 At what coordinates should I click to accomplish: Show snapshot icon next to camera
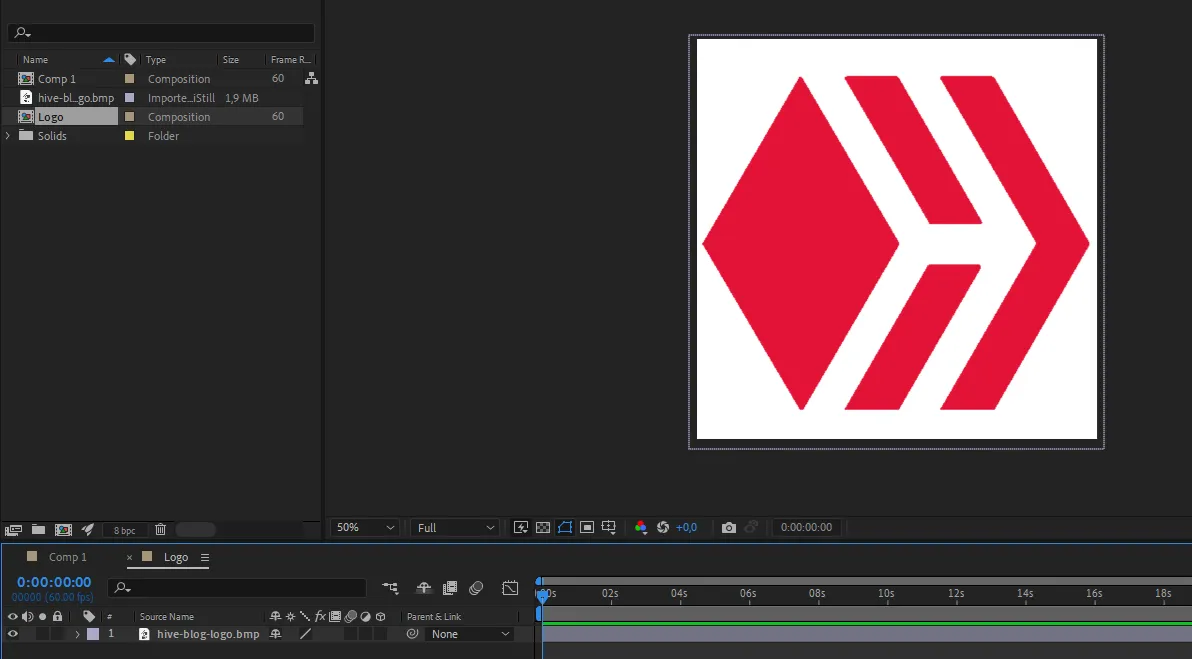coord(752,528)
